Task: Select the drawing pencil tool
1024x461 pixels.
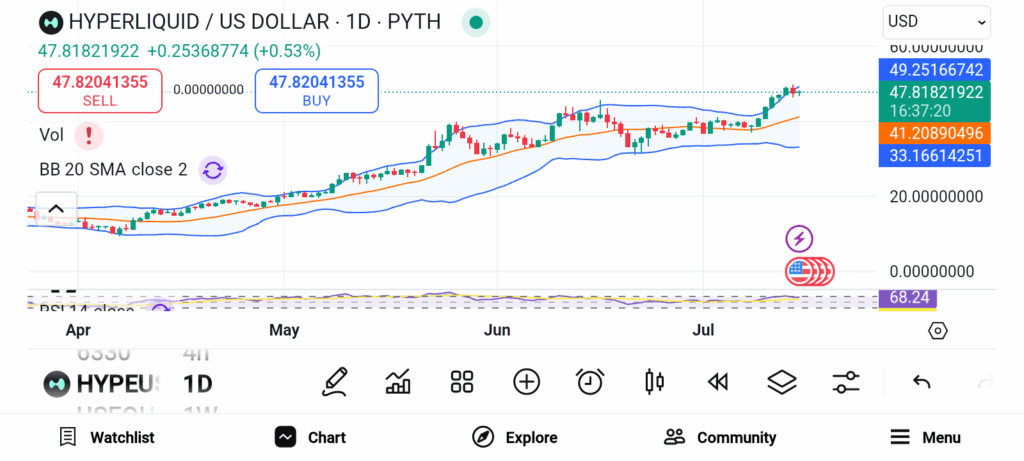Action: [x=334, y=382]
